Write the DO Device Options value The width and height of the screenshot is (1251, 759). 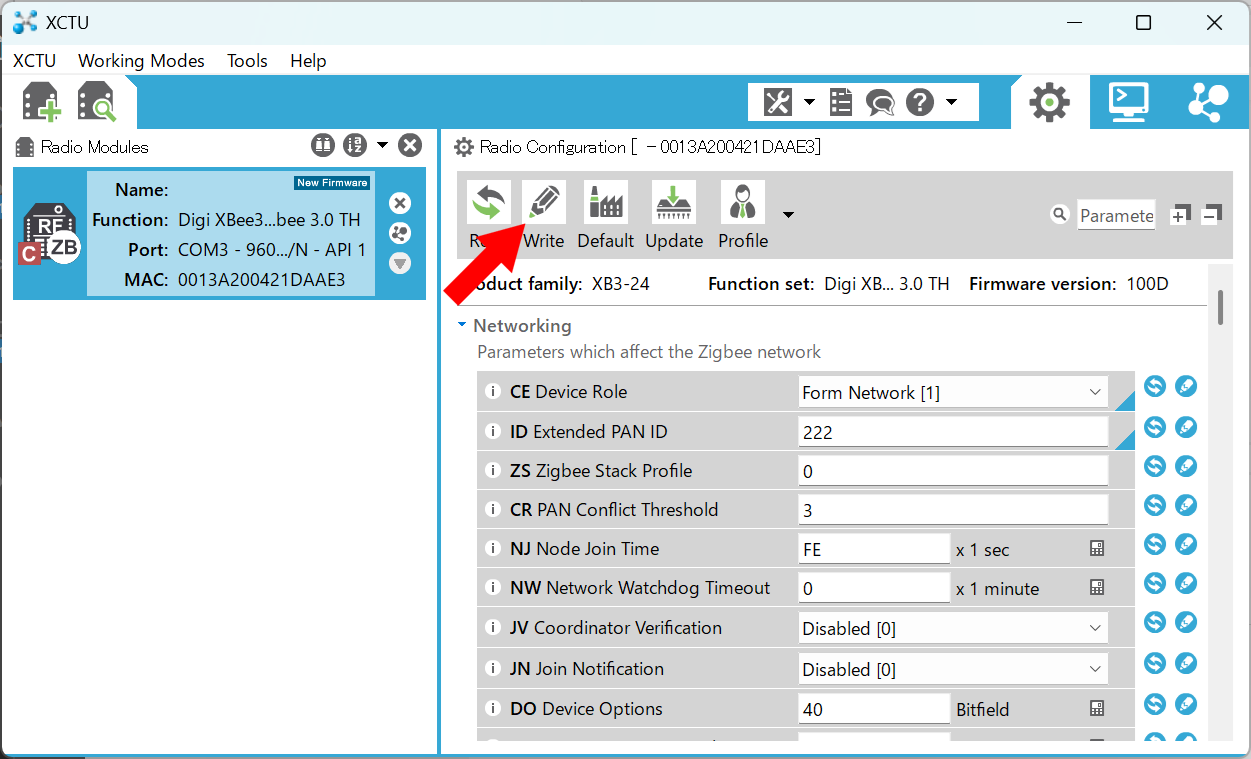[1186, 703]
